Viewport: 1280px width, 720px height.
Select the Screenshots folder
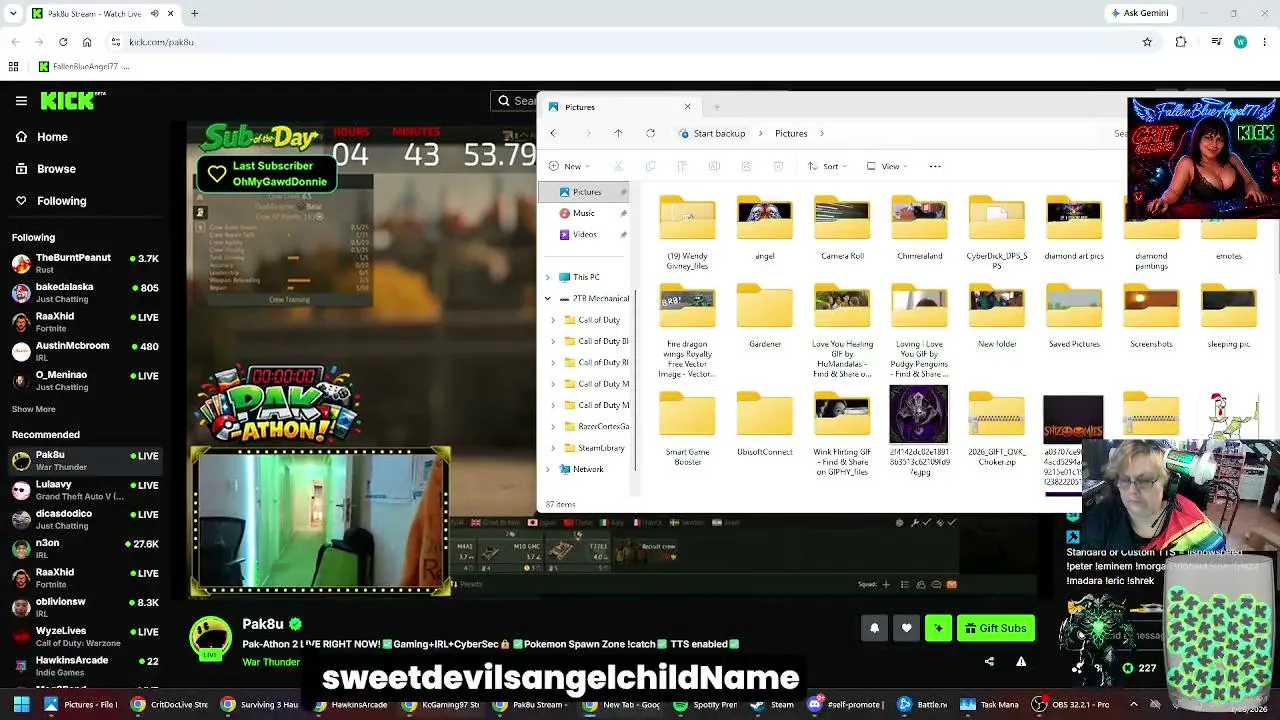1151,317
